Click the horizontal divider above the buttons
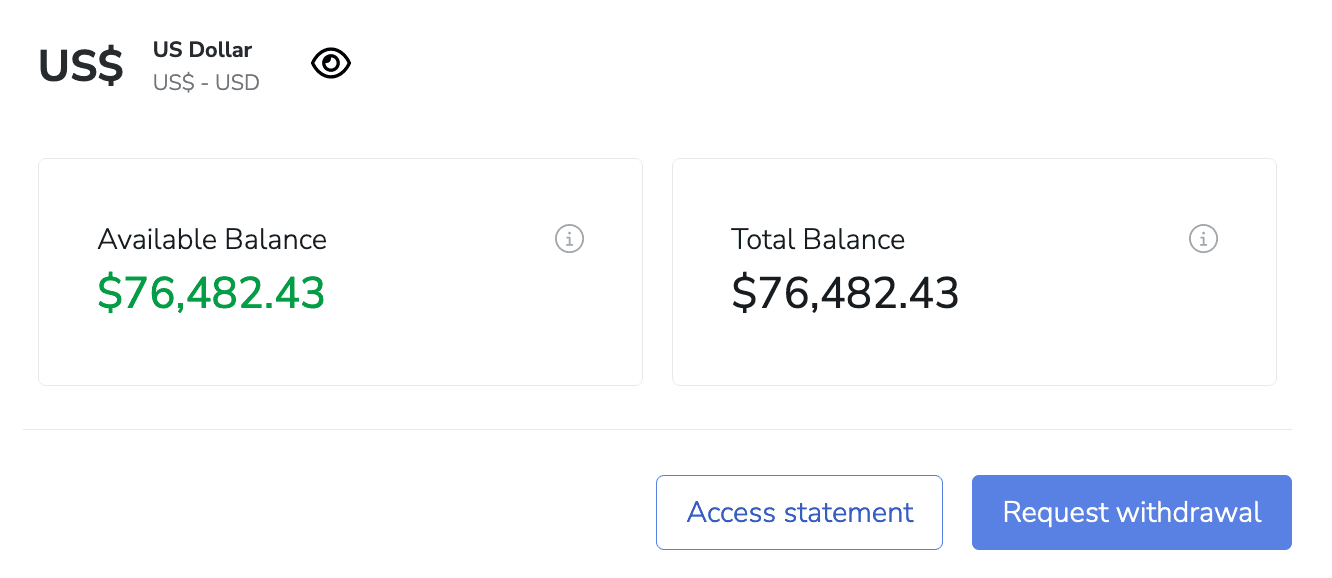Viewport: 1332px width, 578px height. 658,430
